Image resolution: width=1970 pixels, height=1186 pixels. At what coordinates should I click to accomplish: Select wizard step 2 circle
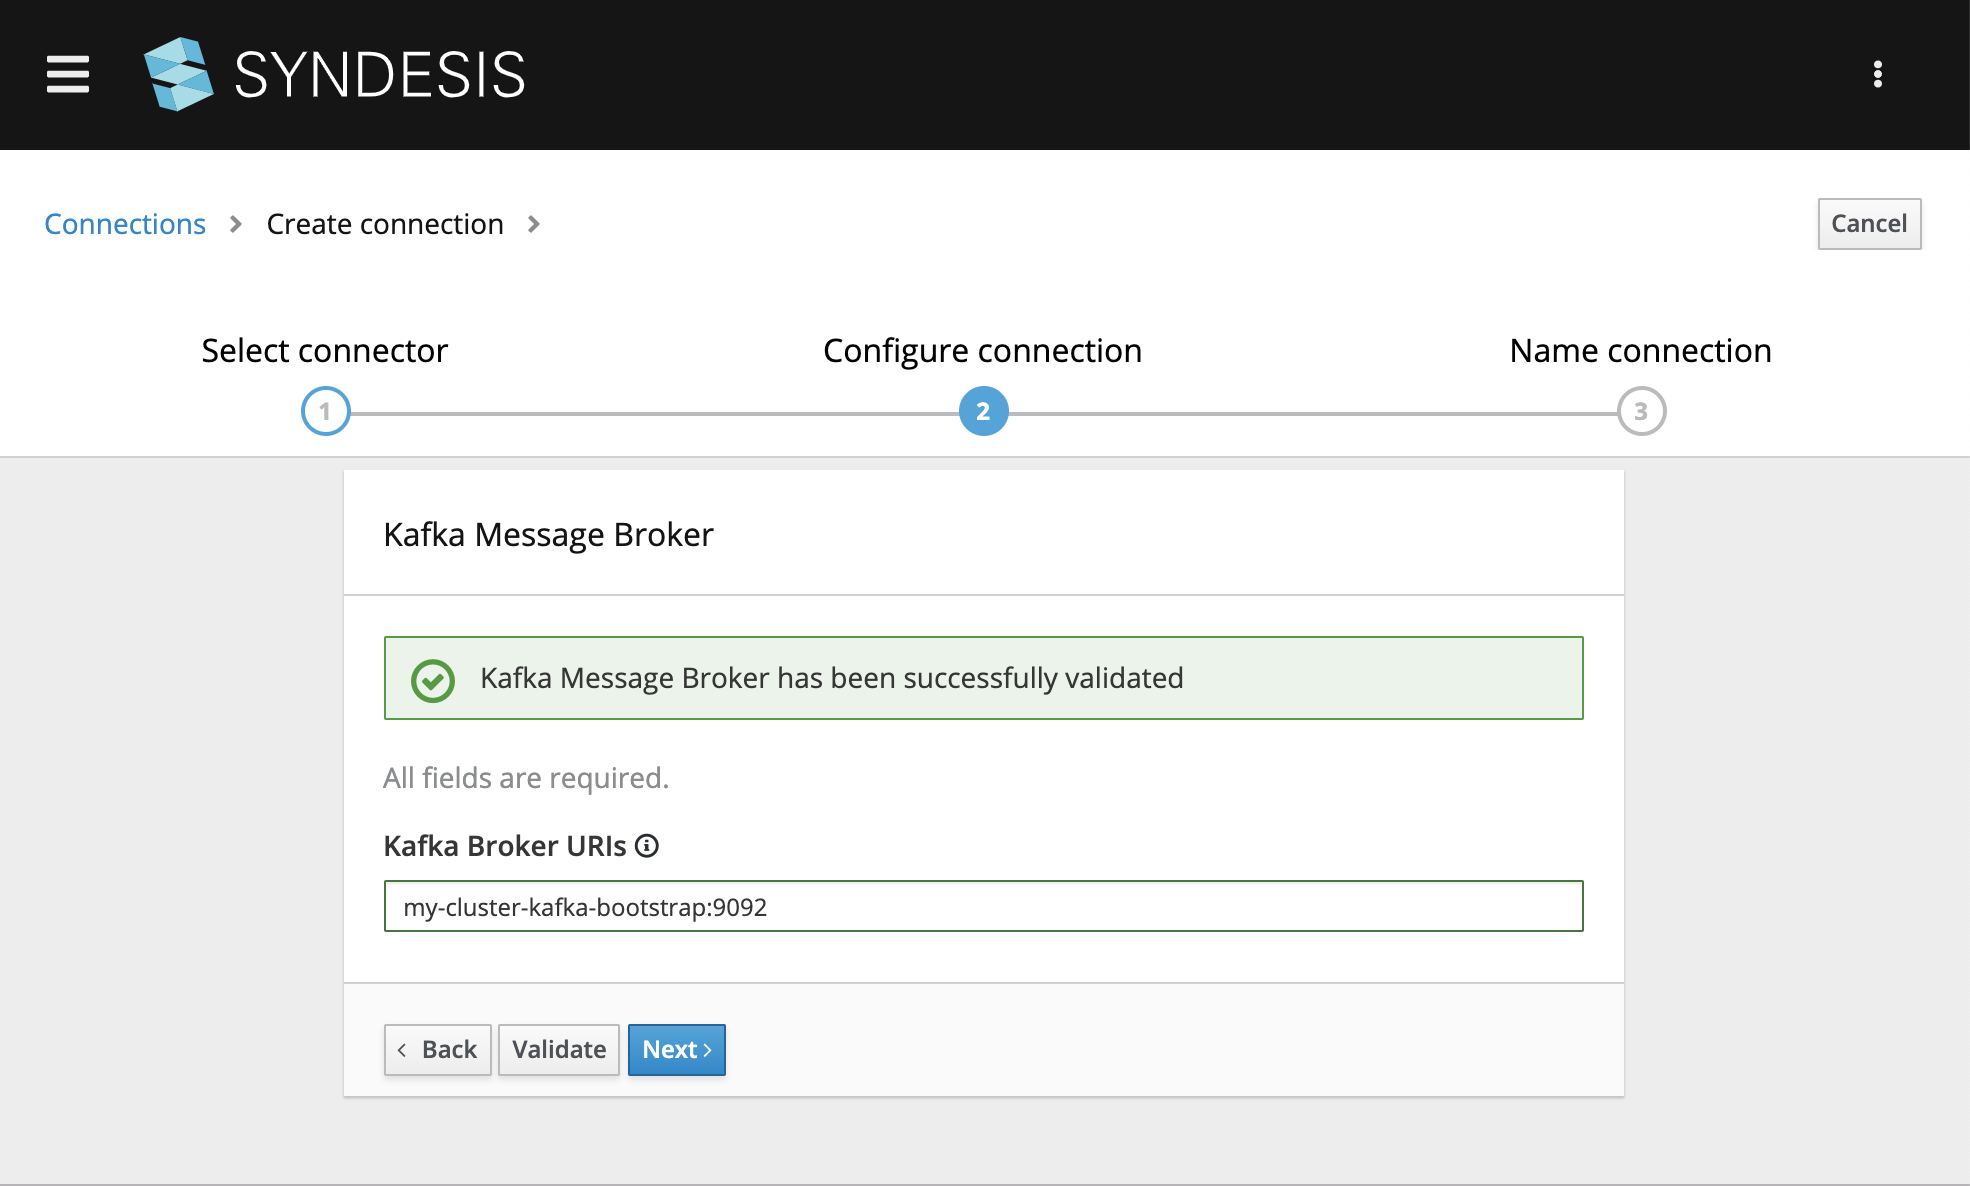pos(983,411)
